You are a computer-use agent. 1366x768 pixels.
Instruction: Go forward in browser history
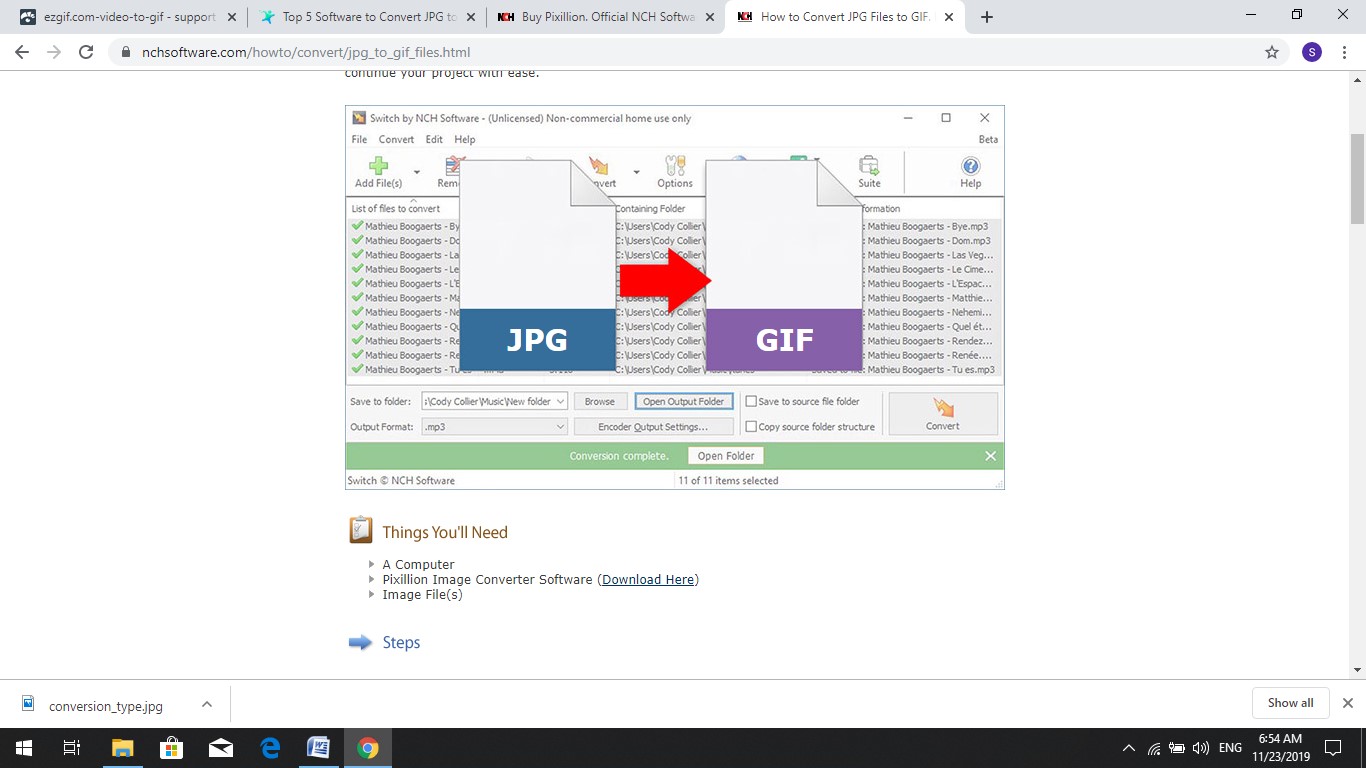54,52
